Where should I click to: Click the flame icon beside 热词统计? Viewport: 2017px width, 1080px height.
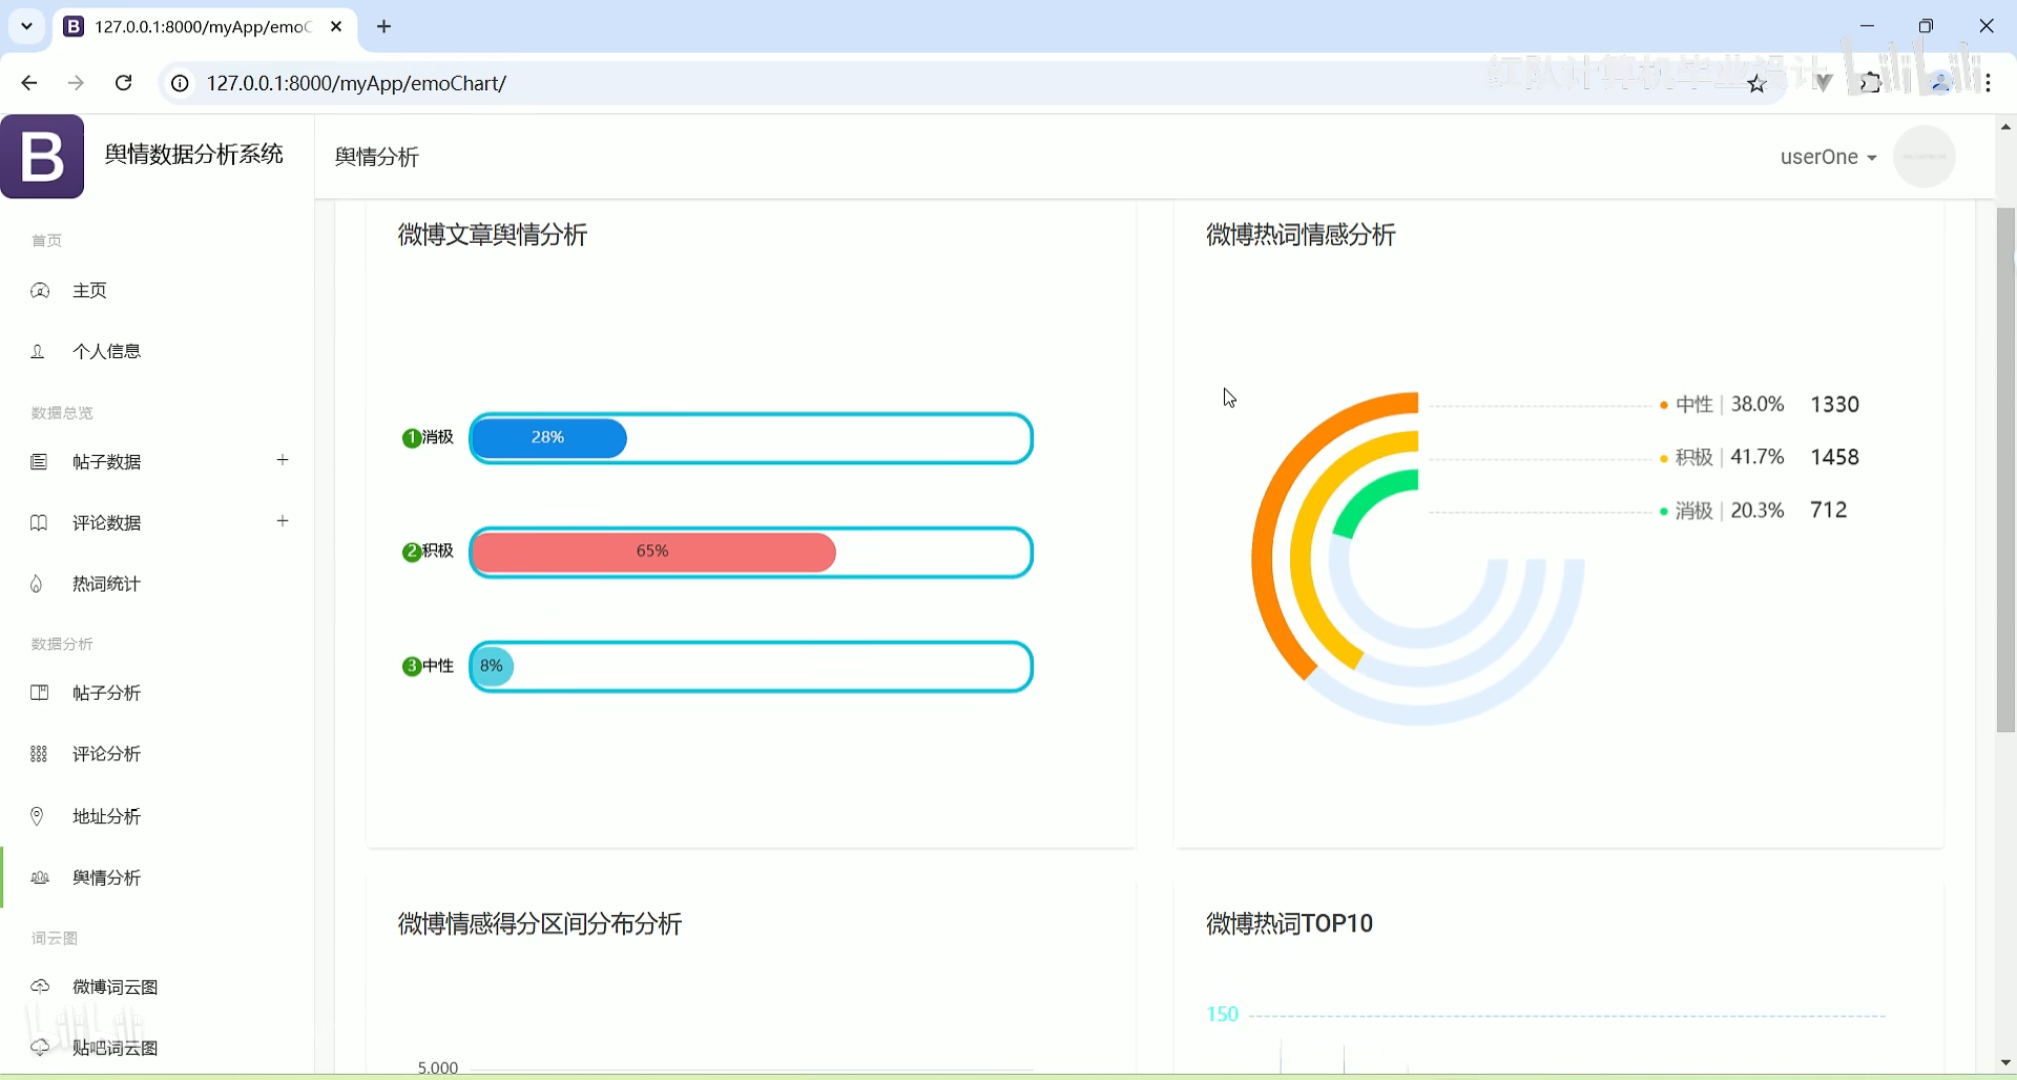37,584
